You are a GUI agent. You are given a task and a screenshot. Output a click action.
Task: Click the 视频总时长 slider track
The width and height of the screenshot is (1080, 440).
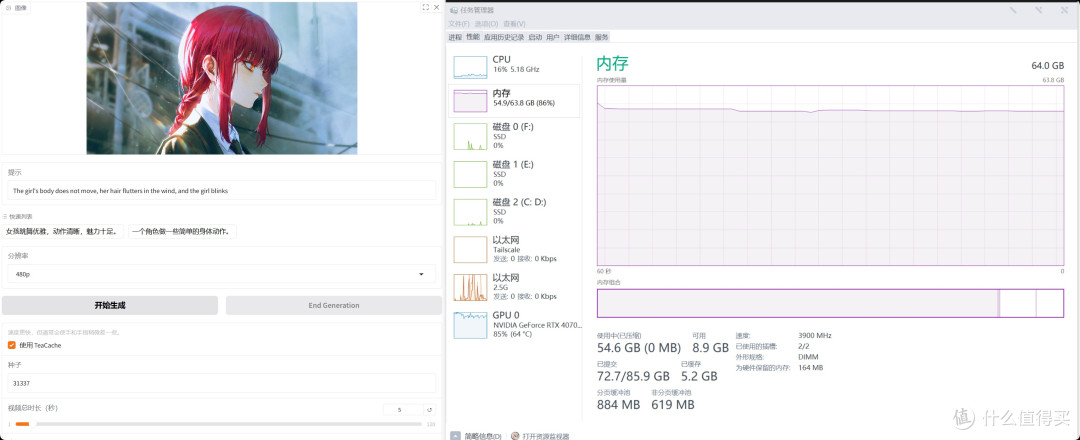point(220,424)
